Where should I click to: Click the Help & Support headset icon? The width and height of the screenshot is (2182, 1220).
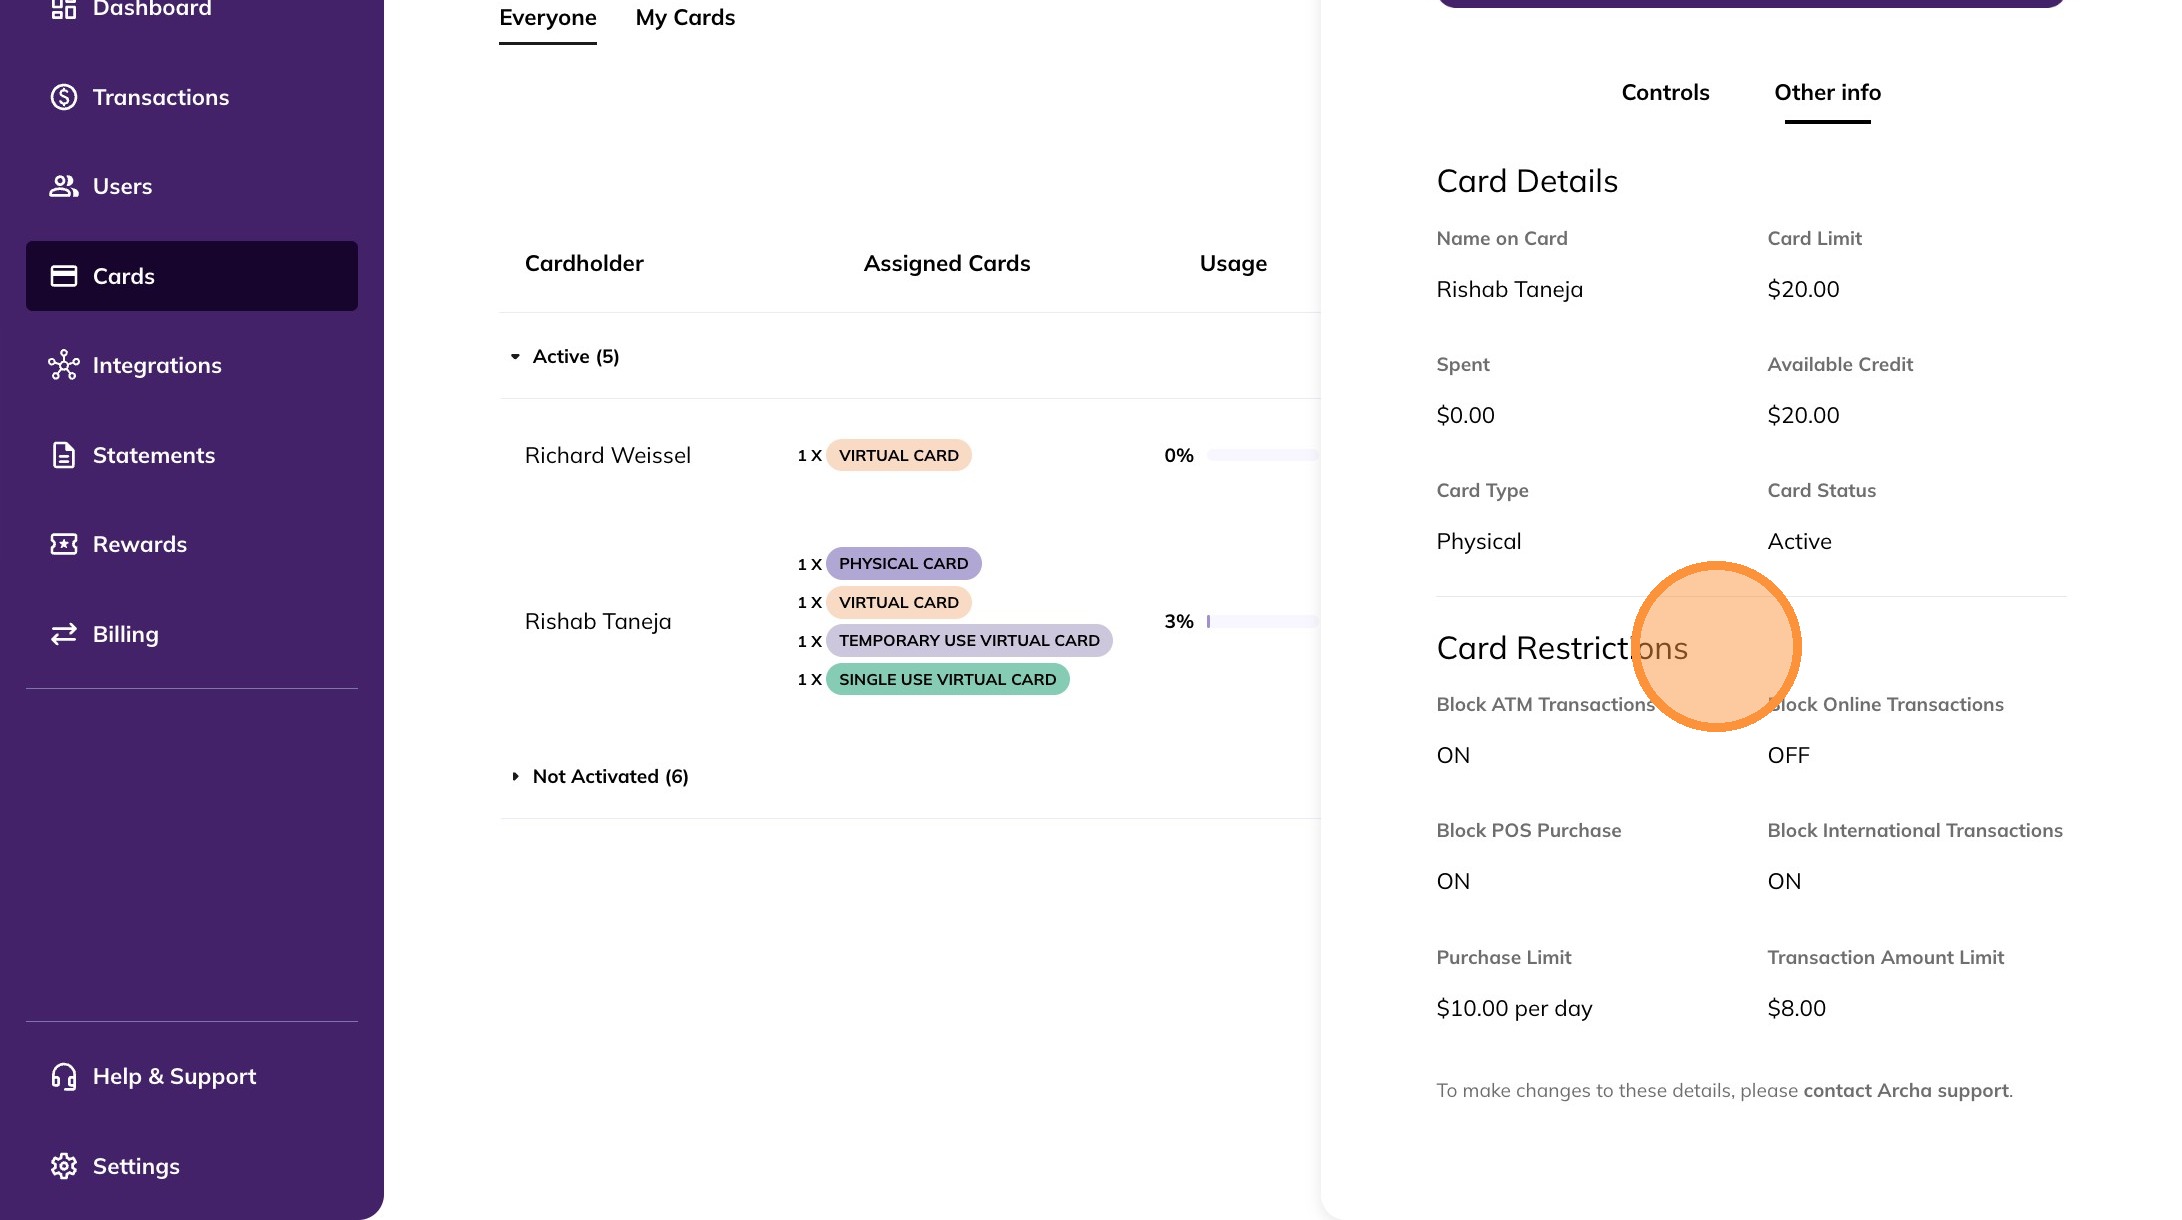pyautogui.click(x=64, y=1076)
